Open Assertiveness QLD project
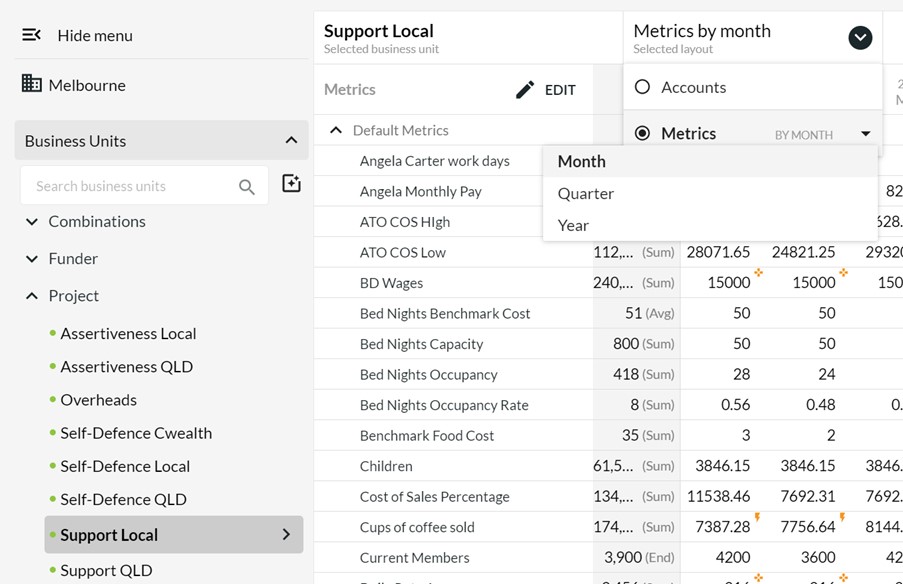Image resolution: width=903 pixels, height=584 pixels. [x=126, y=367]
